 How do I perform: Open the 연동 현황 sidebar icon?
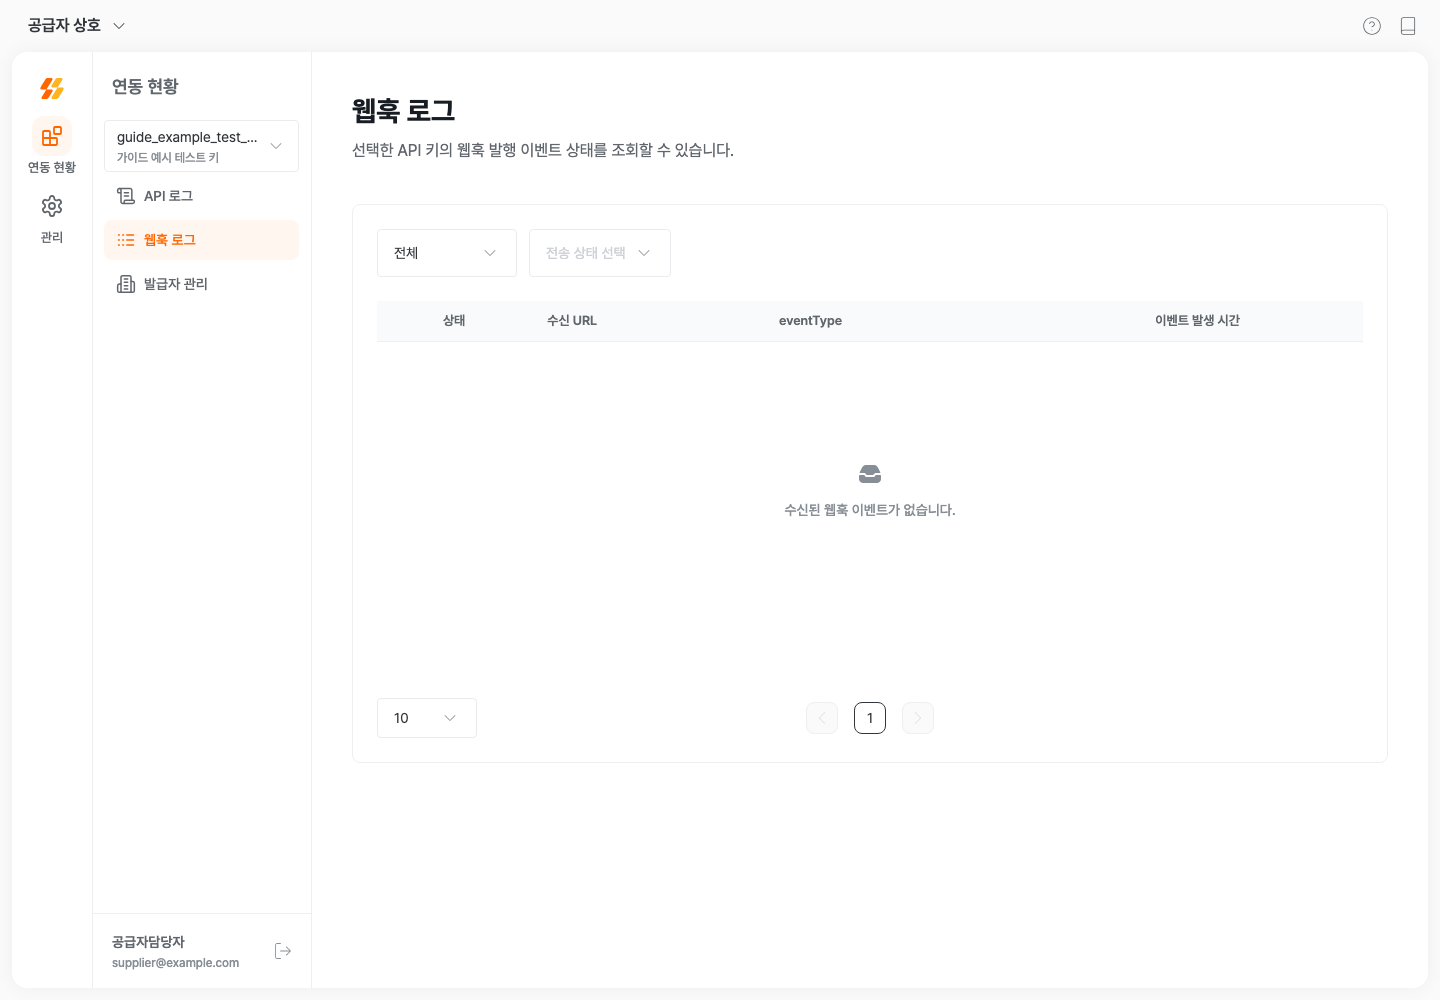[52, 136]
